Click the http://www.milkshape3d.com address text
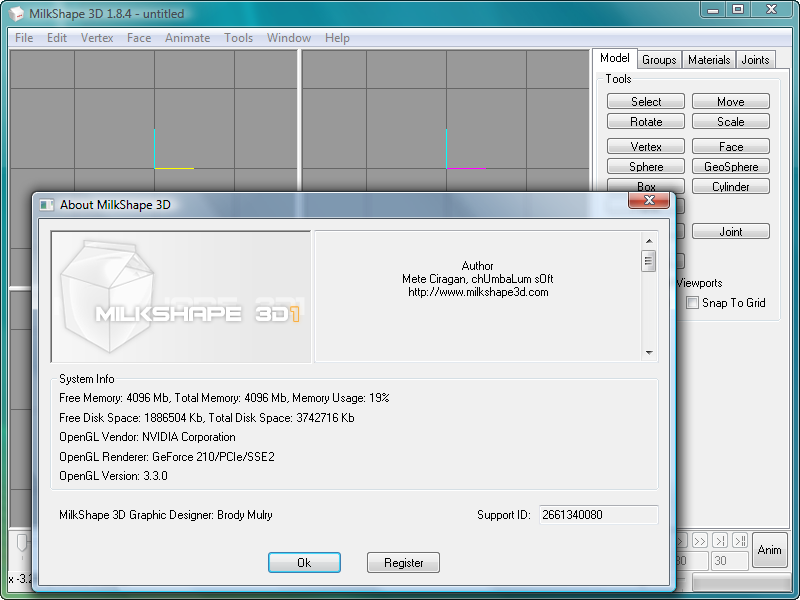The width and height of the screenshot is (800, 600). pos(478,292)
